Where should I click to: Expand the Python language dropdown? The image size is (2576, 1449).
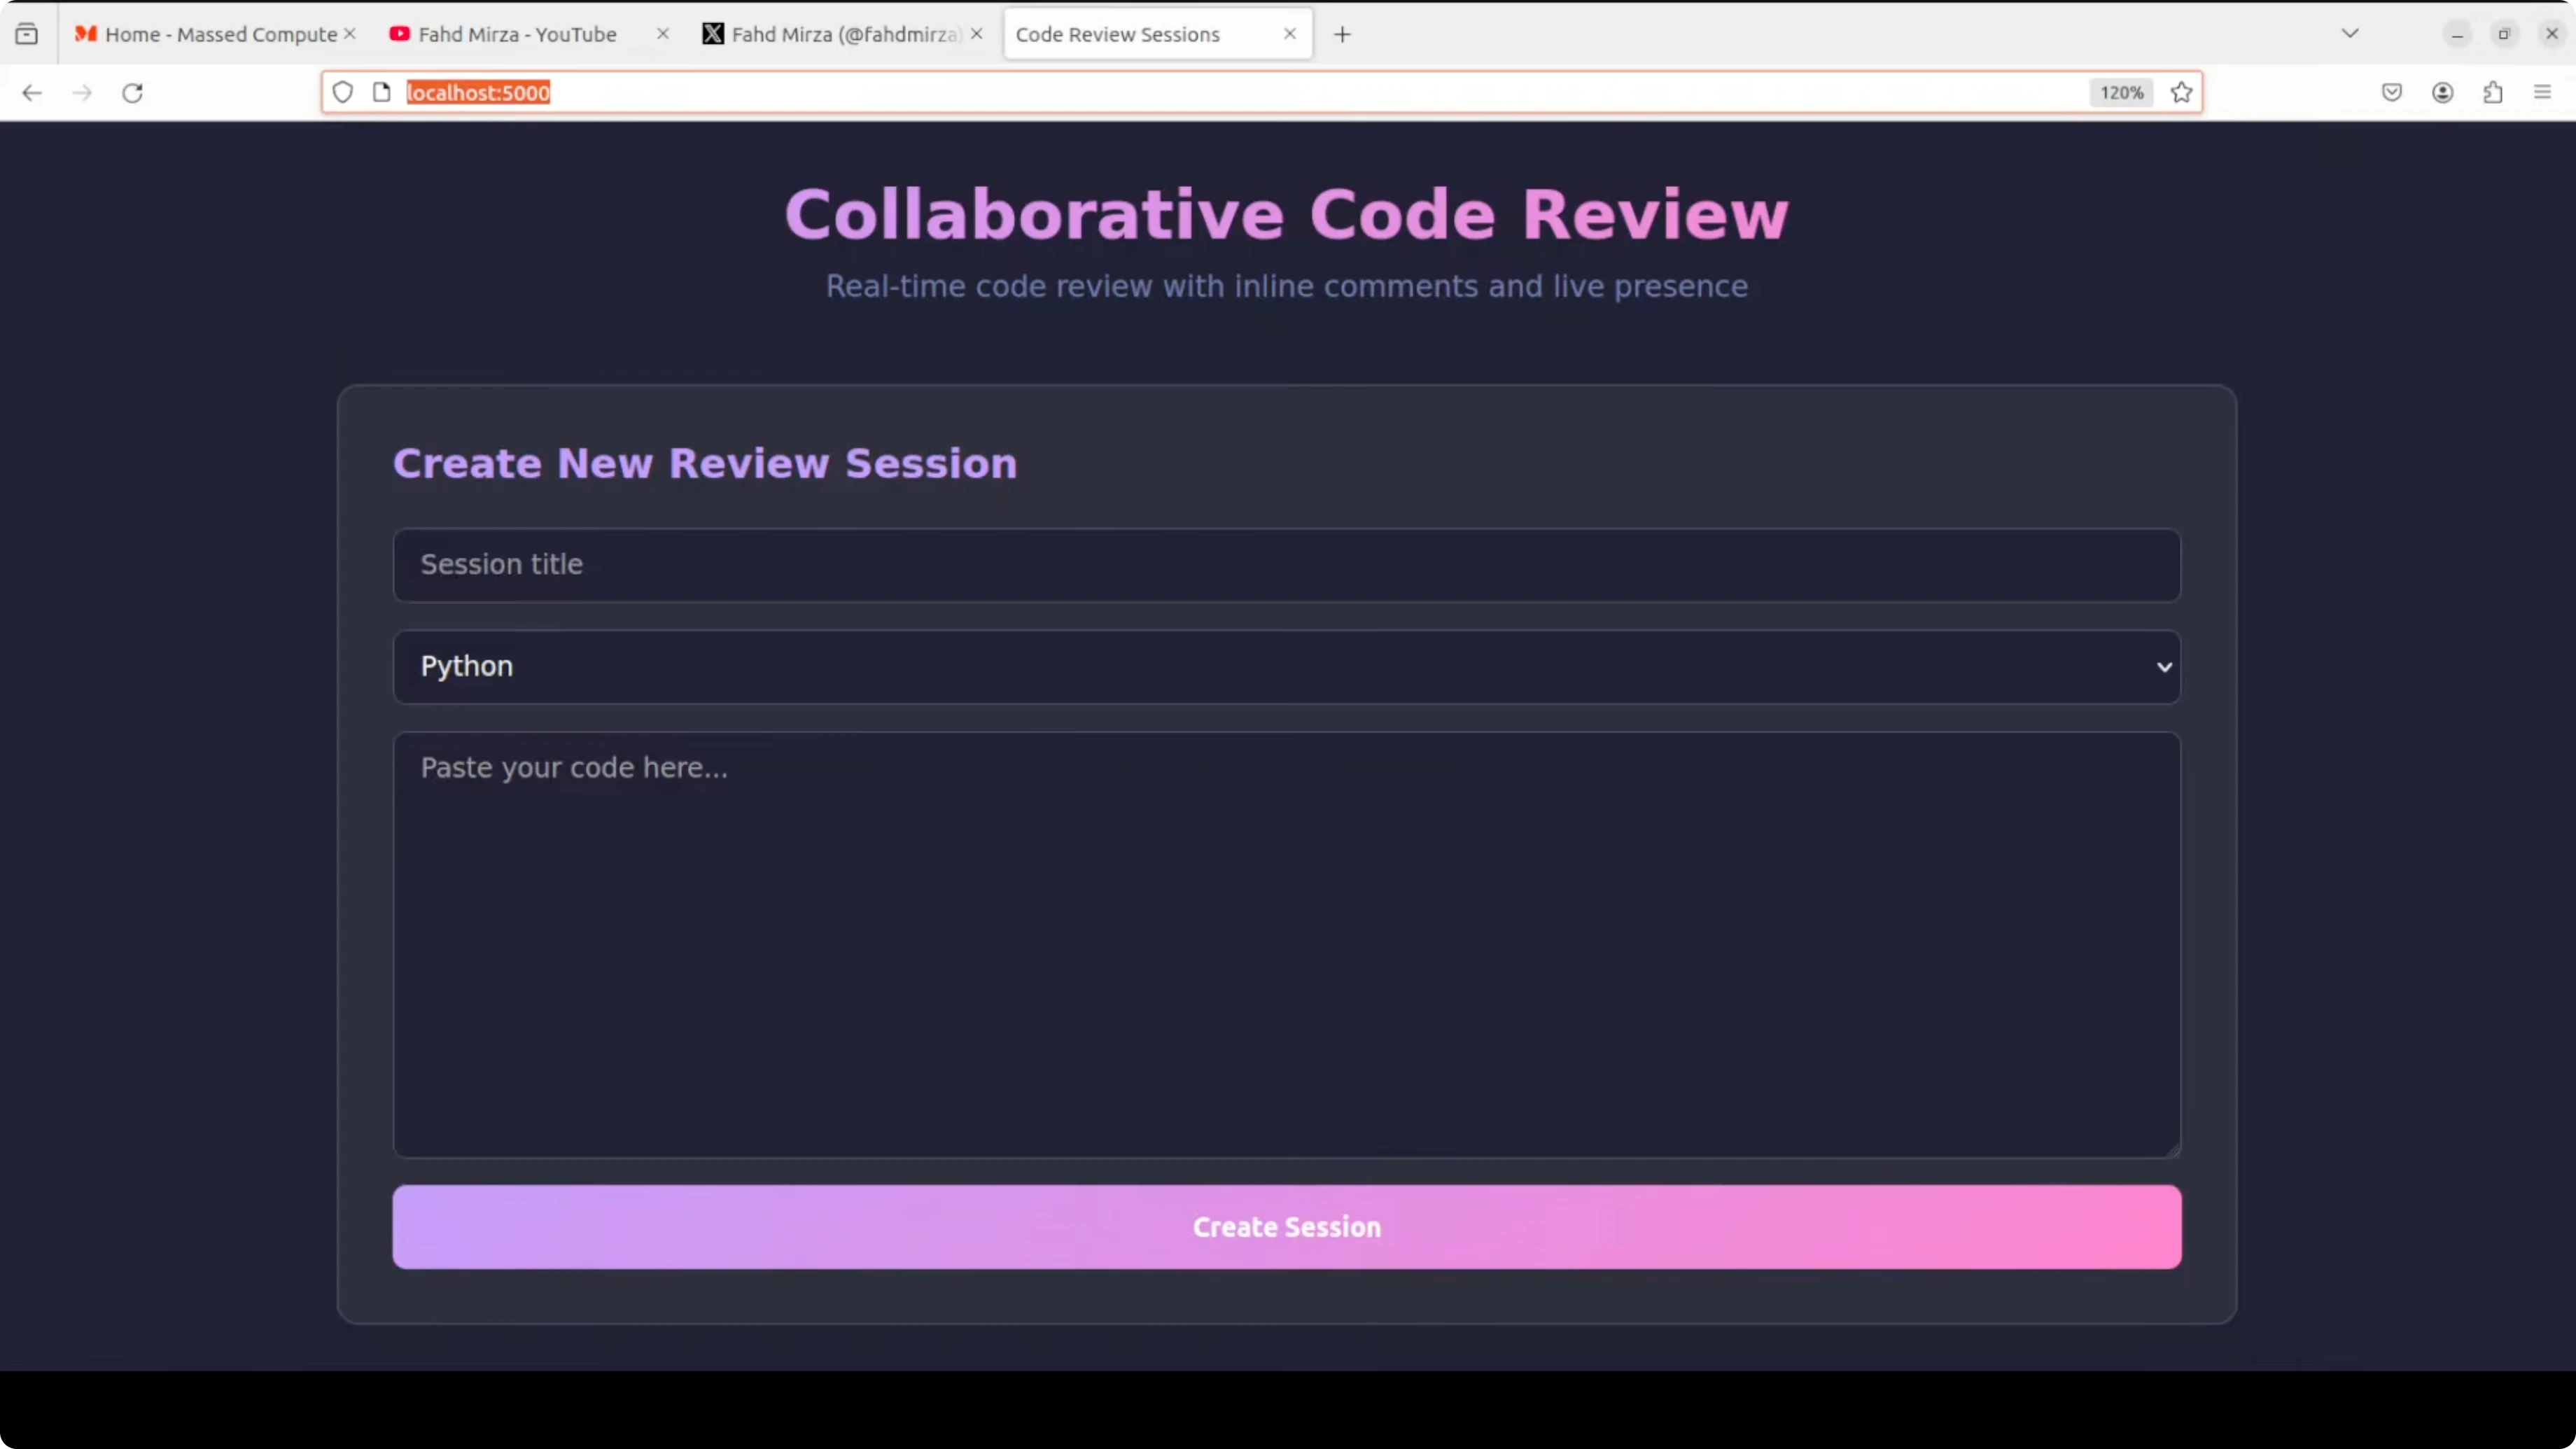1286,667
